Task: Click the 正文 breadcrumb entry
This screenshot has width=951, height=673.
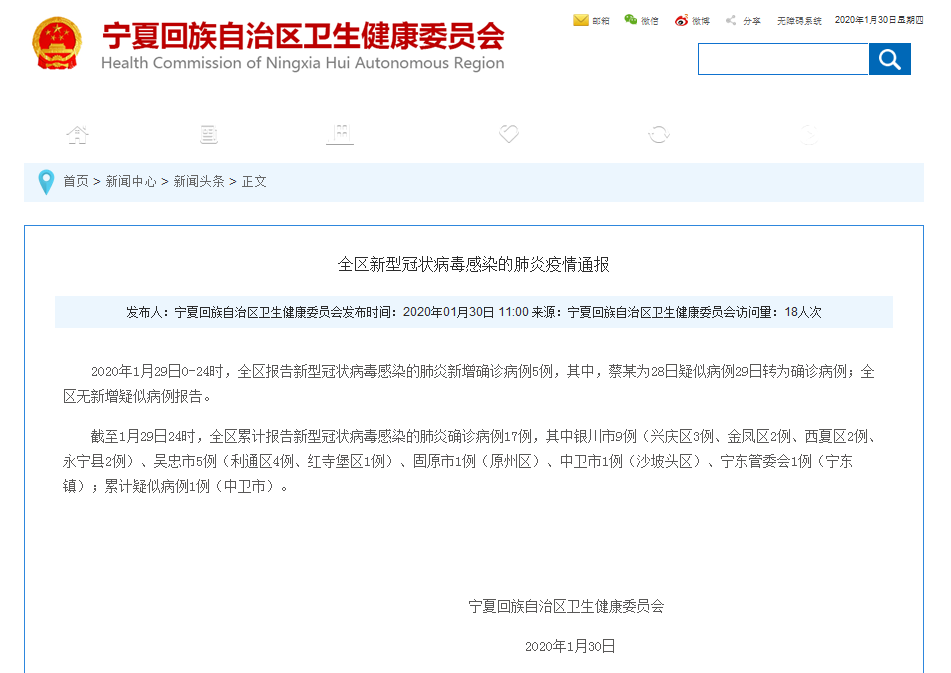Action: (254, 182)
